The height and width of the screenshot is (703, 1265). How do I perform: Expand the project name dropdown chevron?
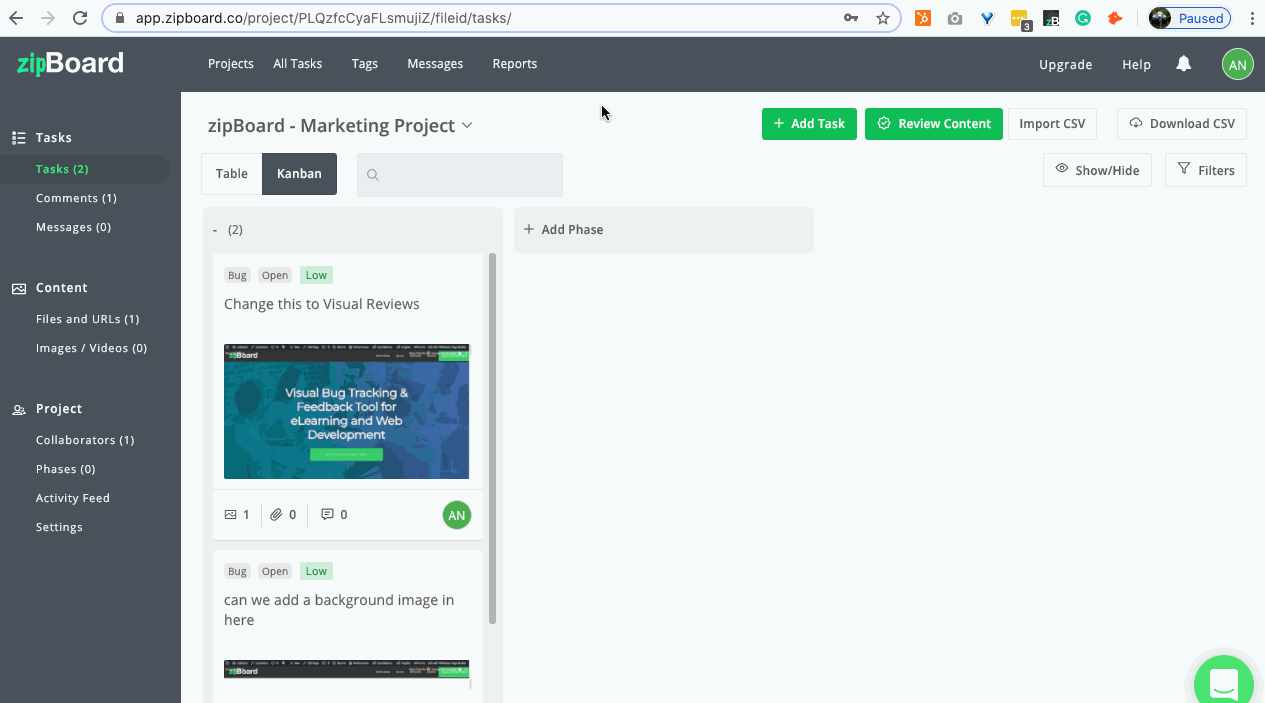[466, 126]
